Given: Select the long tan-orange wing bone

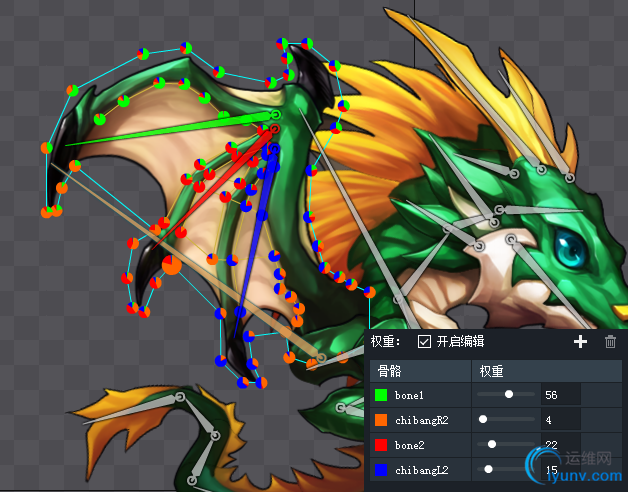Looking at the screenshot, I should 188,260.
